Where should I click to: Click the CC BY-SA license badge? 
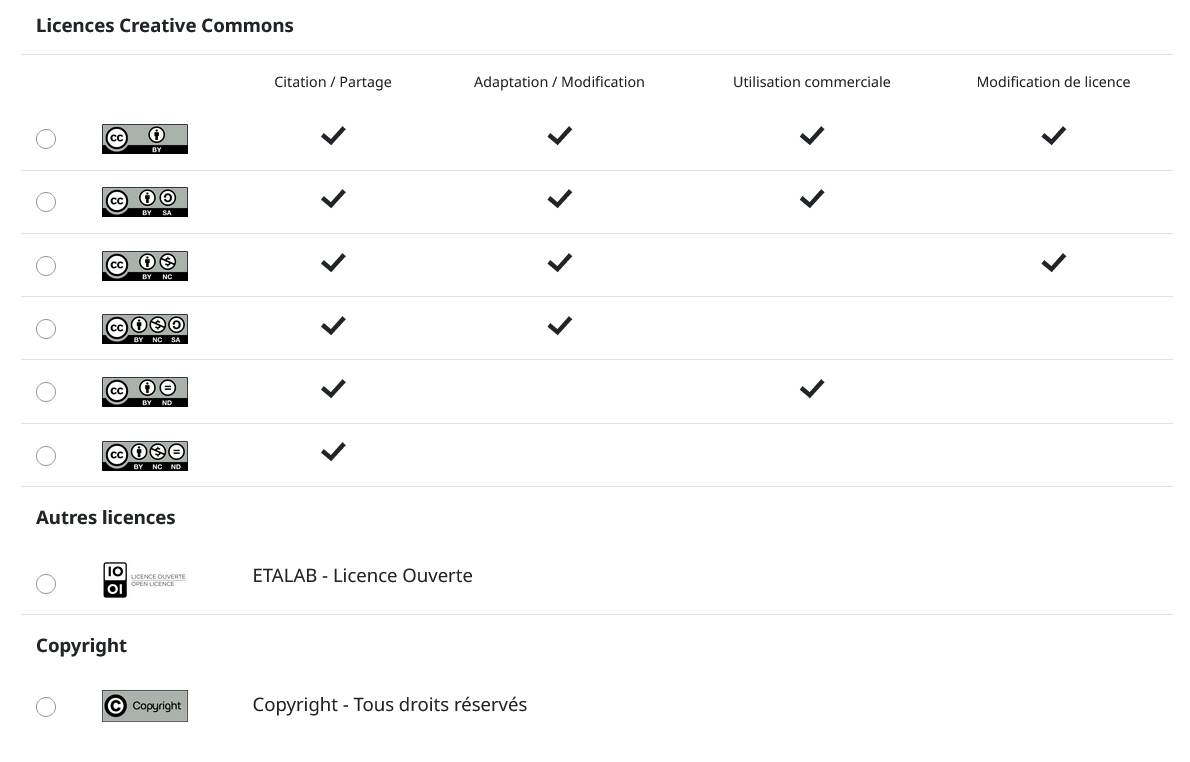point(145,202)
